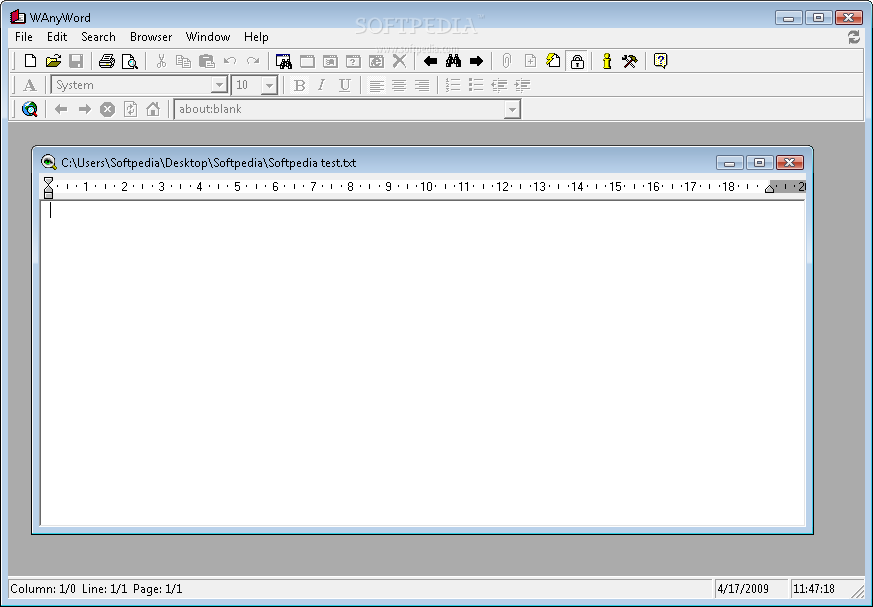Toggle italic formatting
This screenshot has width=873, height=607.
click(x=321, y=85)
